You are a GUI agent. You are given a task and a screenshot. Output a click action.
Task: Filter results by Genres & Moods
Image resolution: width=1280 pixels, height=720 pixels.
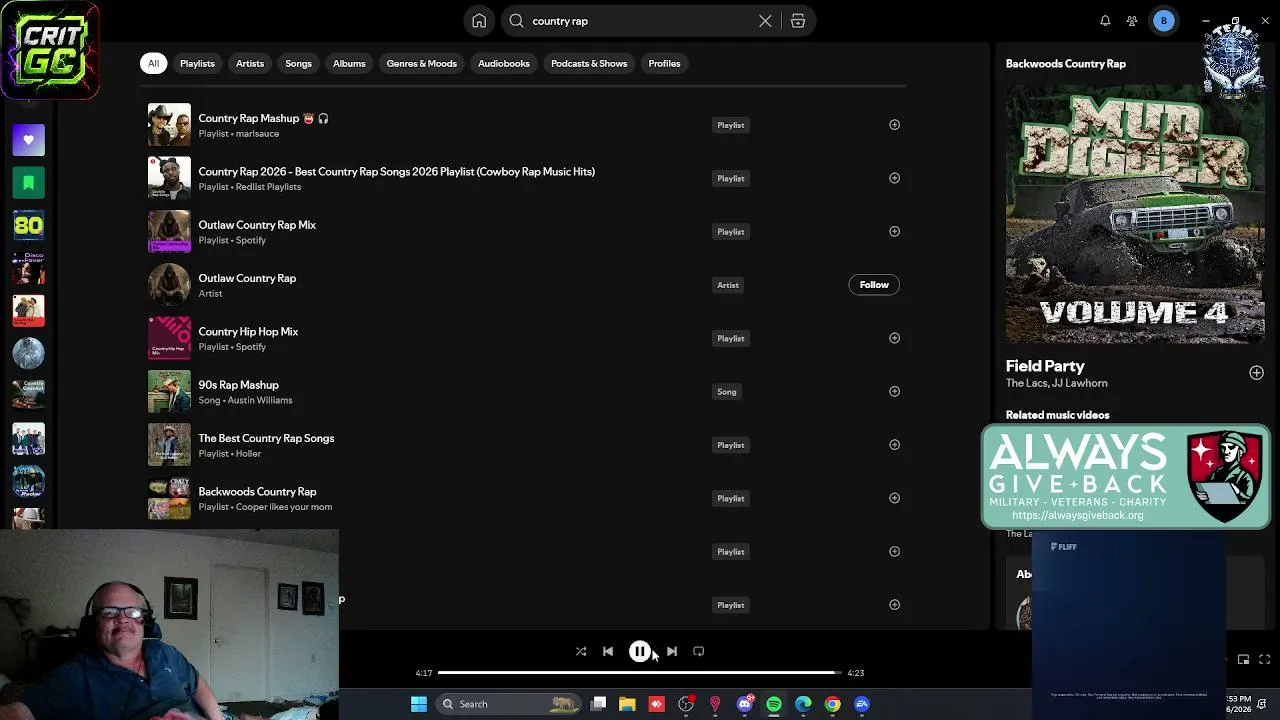click(422, 63)
